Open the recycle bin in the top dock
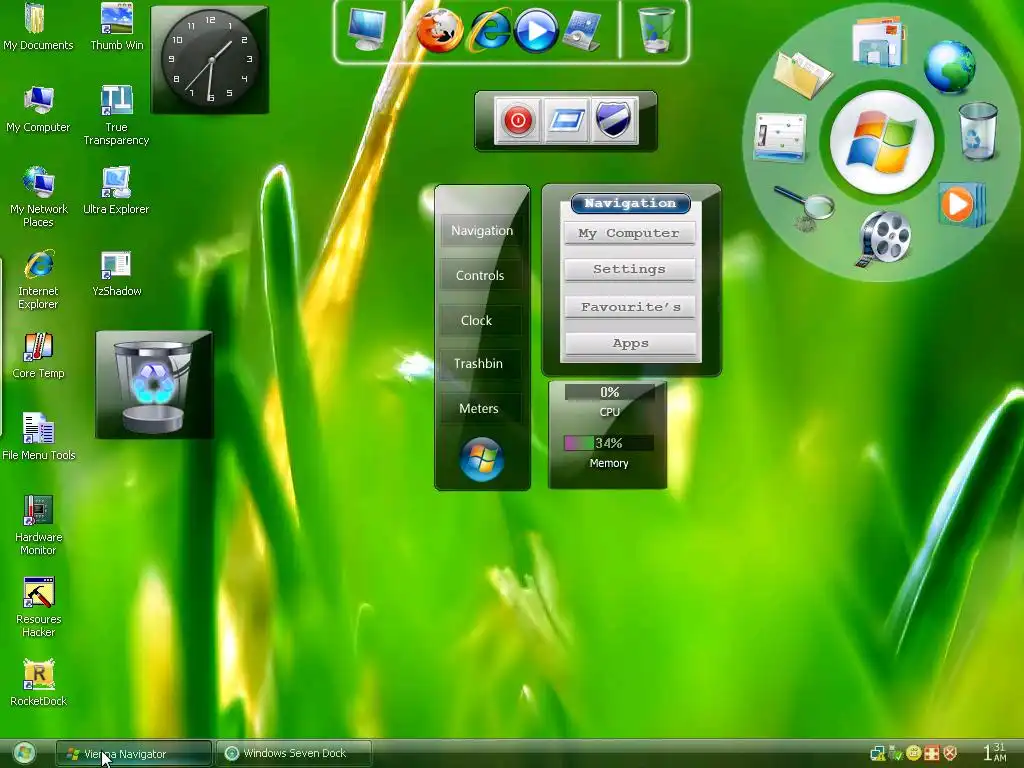1024x768 pixels. pyautogui.click(x=655, y=30)
